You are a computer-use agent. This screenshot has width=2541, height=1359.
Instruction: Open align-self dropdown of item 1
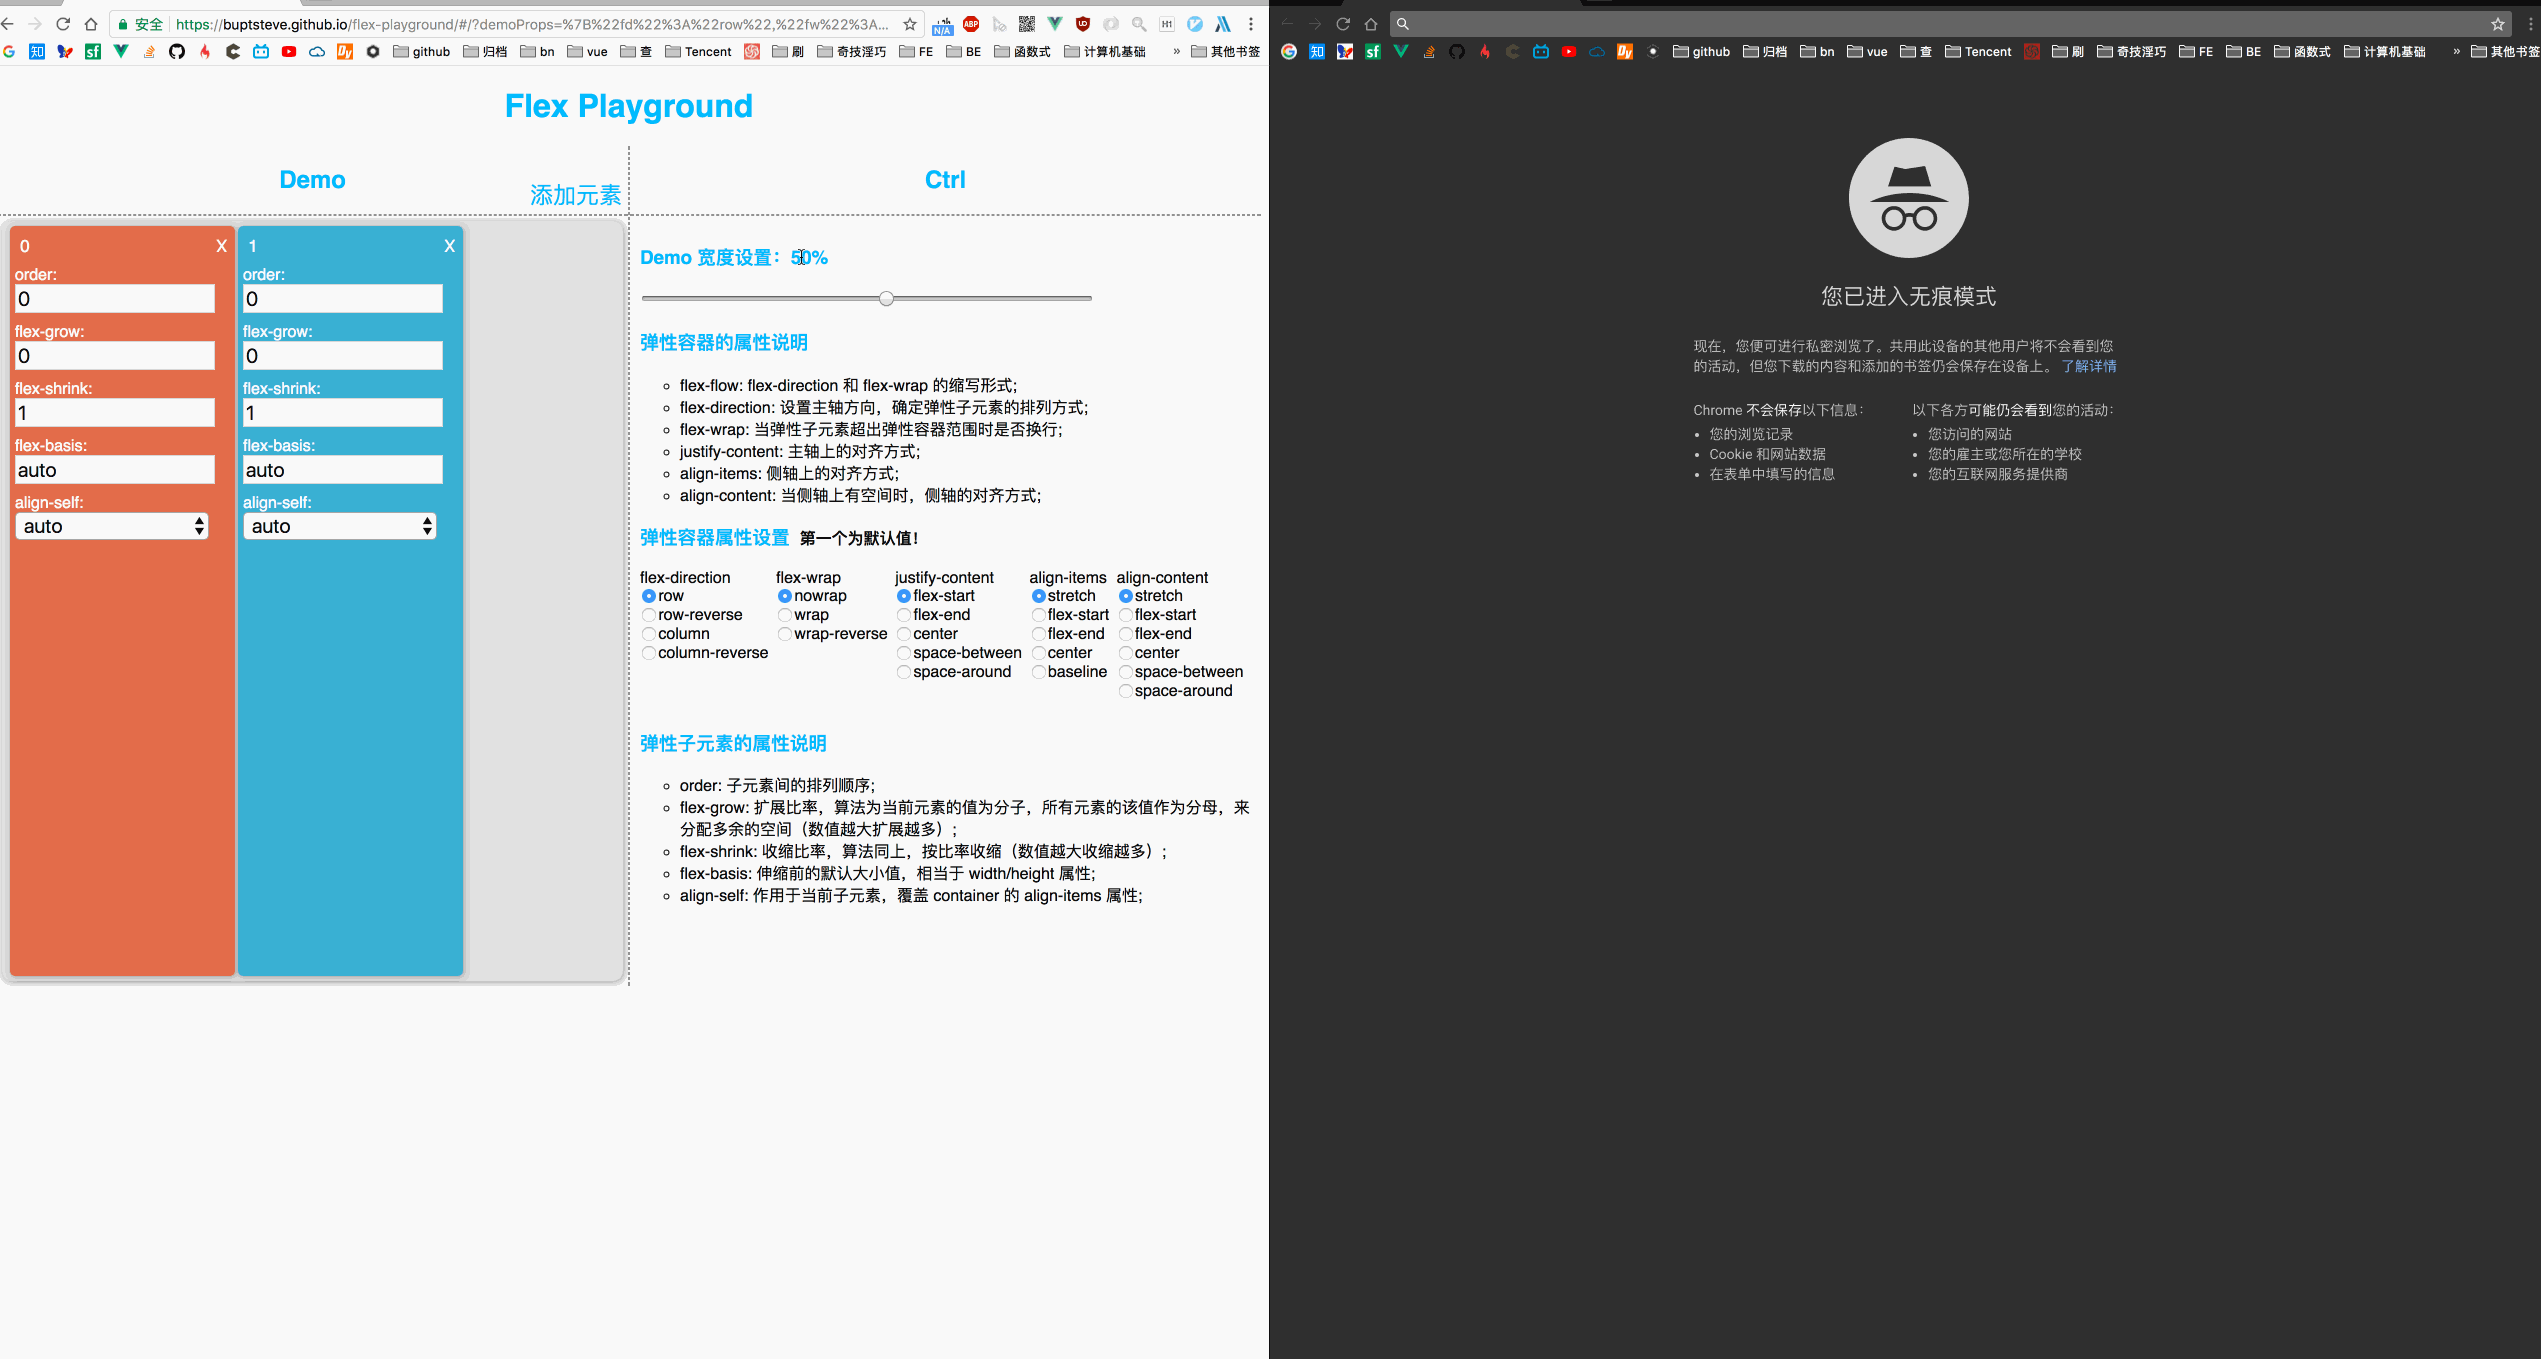tap(340, 526)
